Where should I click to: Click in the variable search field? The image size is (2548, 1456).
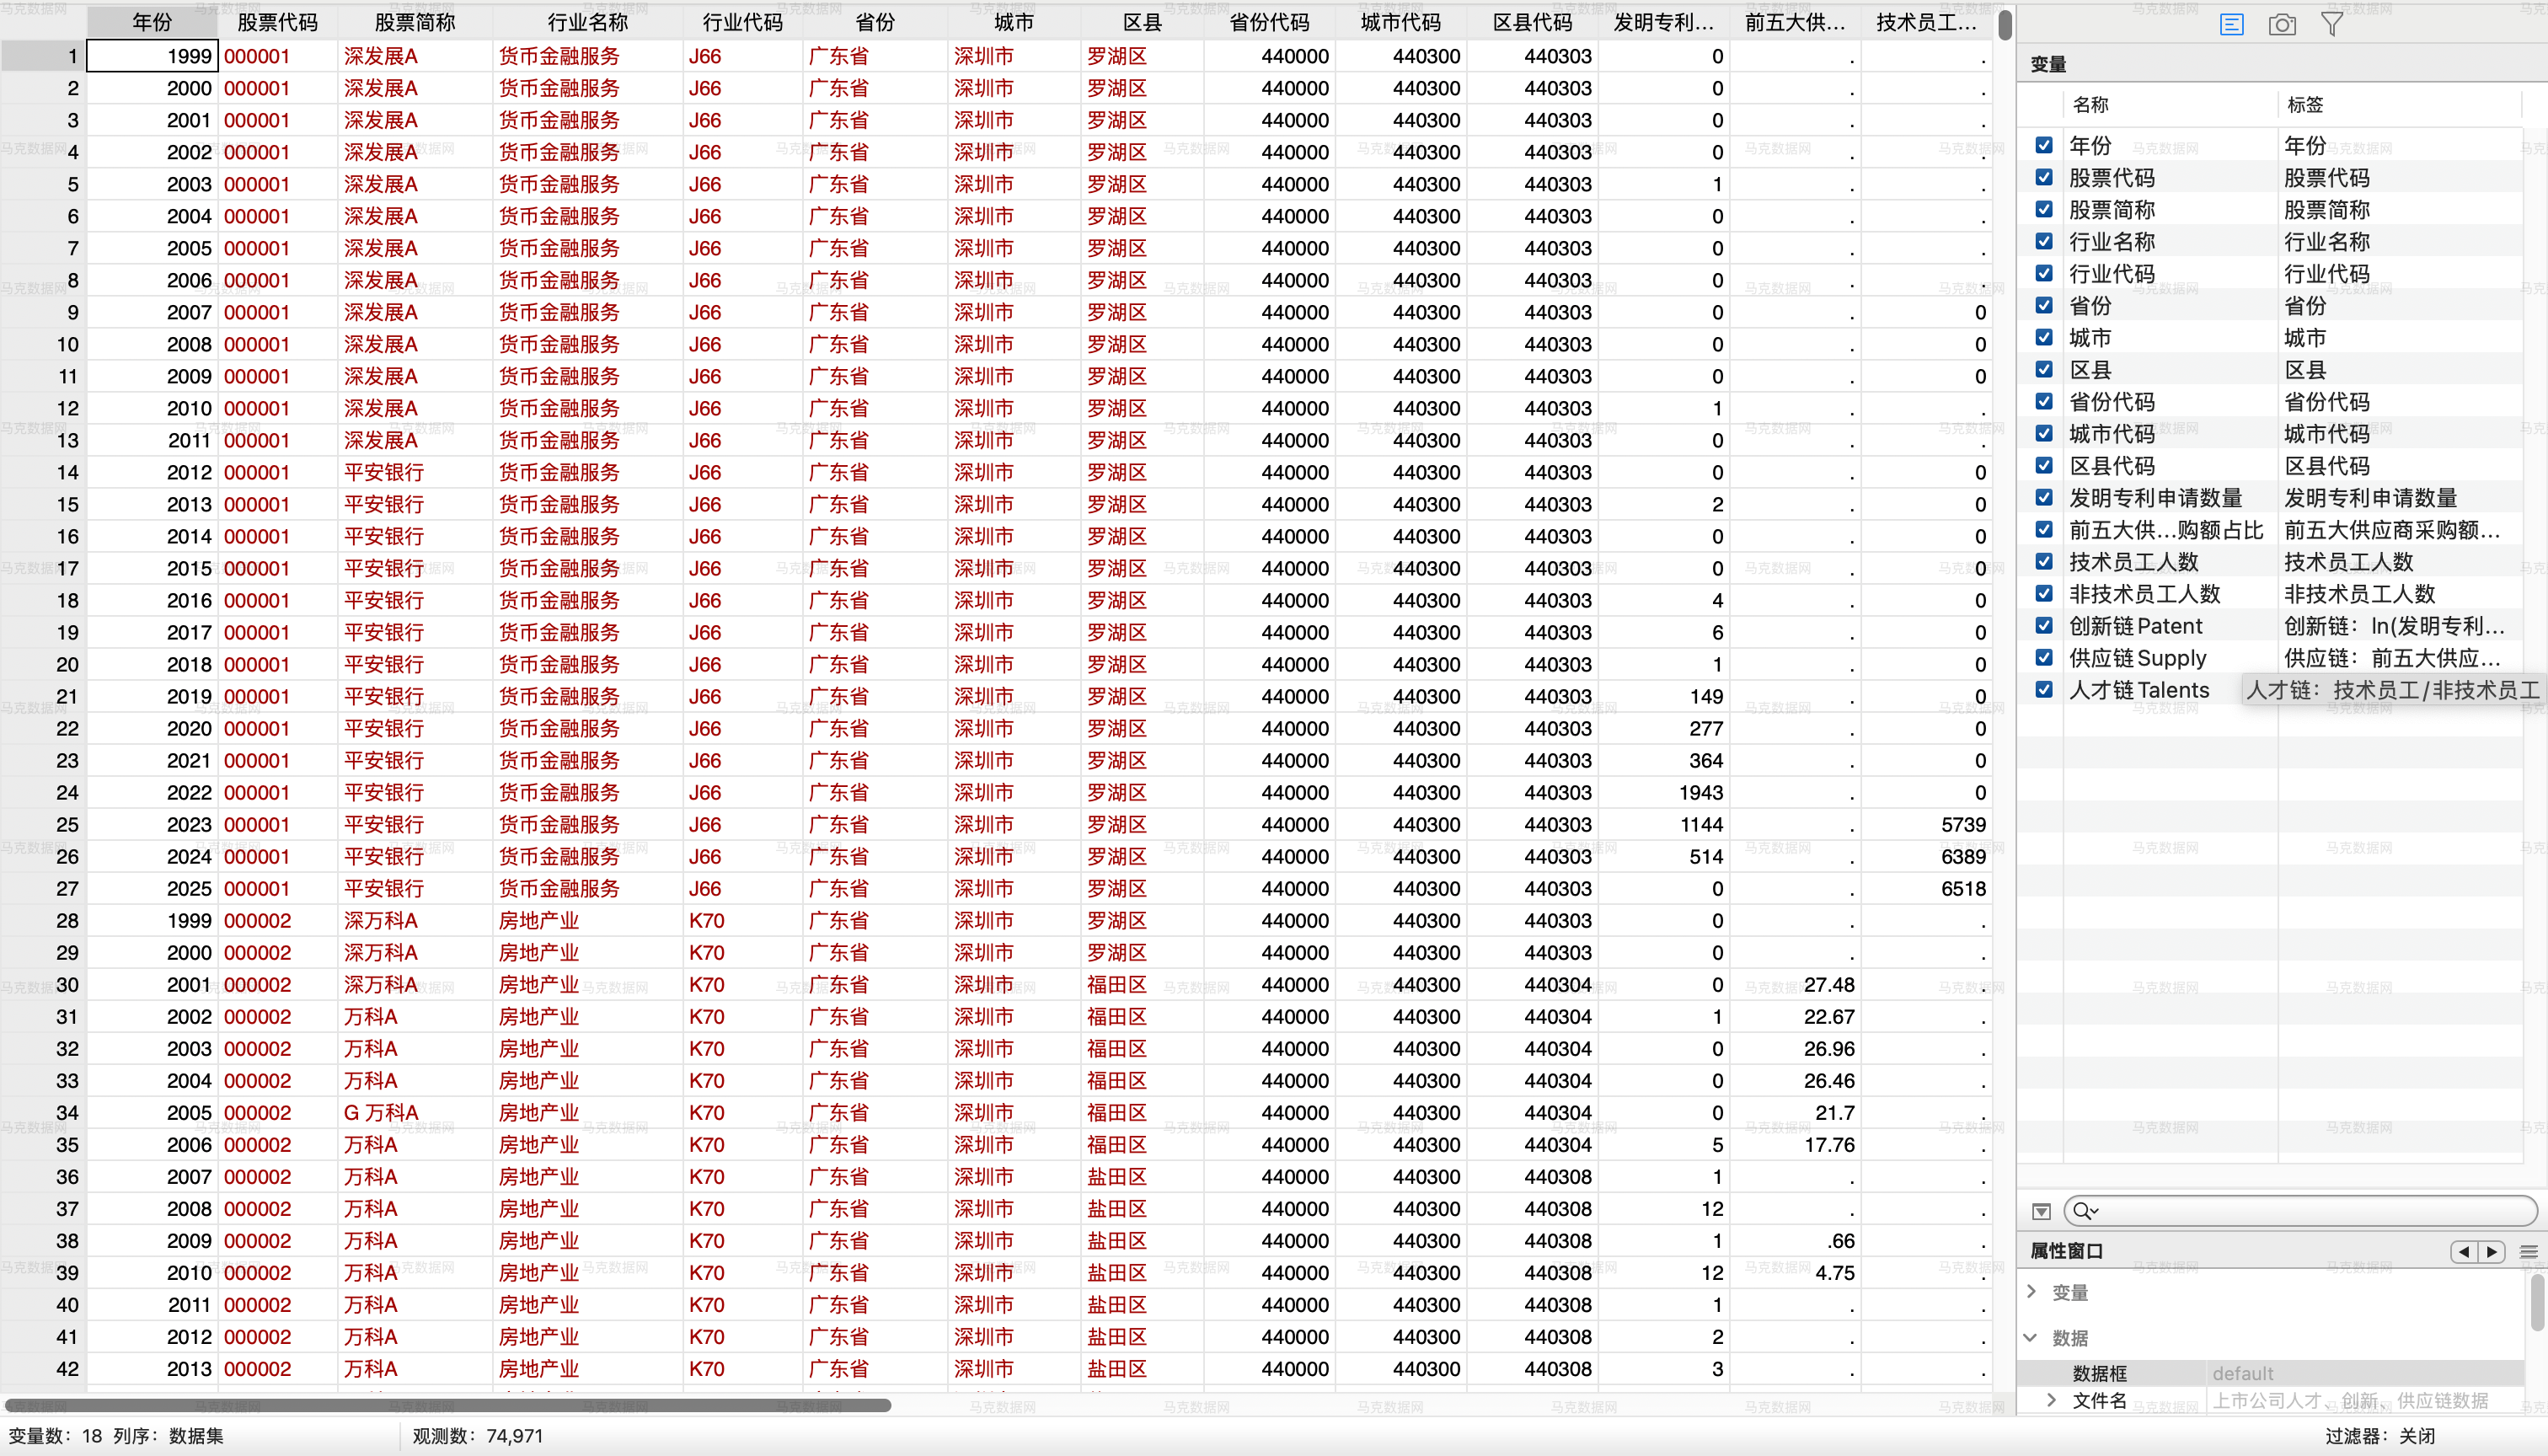(x=2310, y=1212)
